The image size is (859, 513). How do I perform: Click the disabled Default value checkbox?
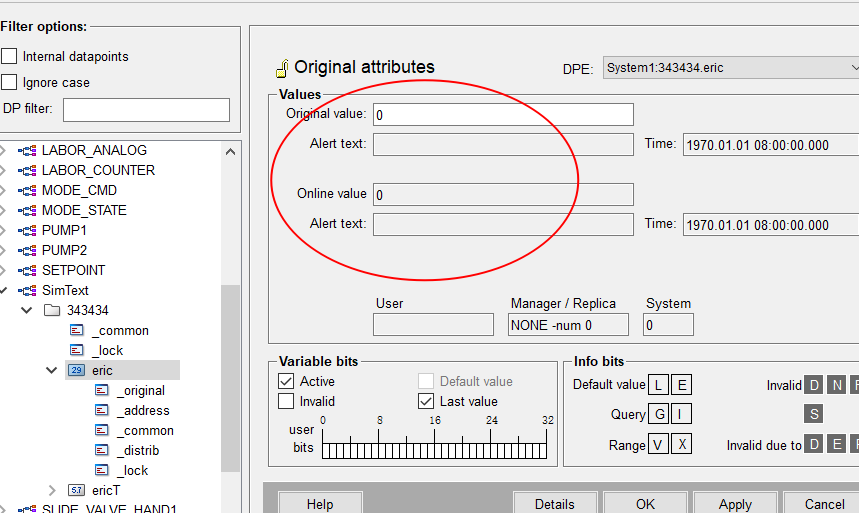point(426,381)
